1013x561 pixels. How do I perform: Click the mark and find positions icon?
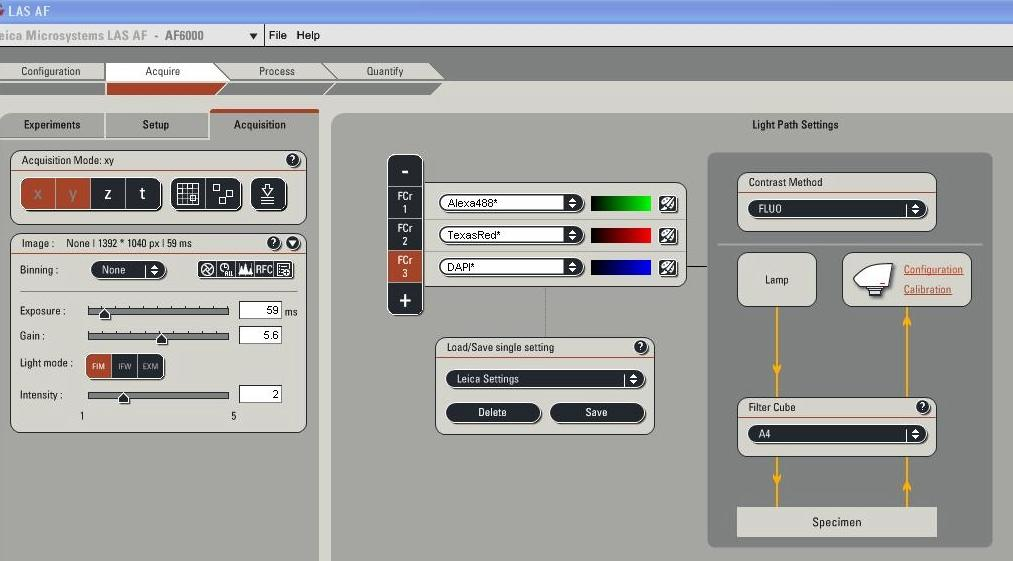tap(224, 194)
